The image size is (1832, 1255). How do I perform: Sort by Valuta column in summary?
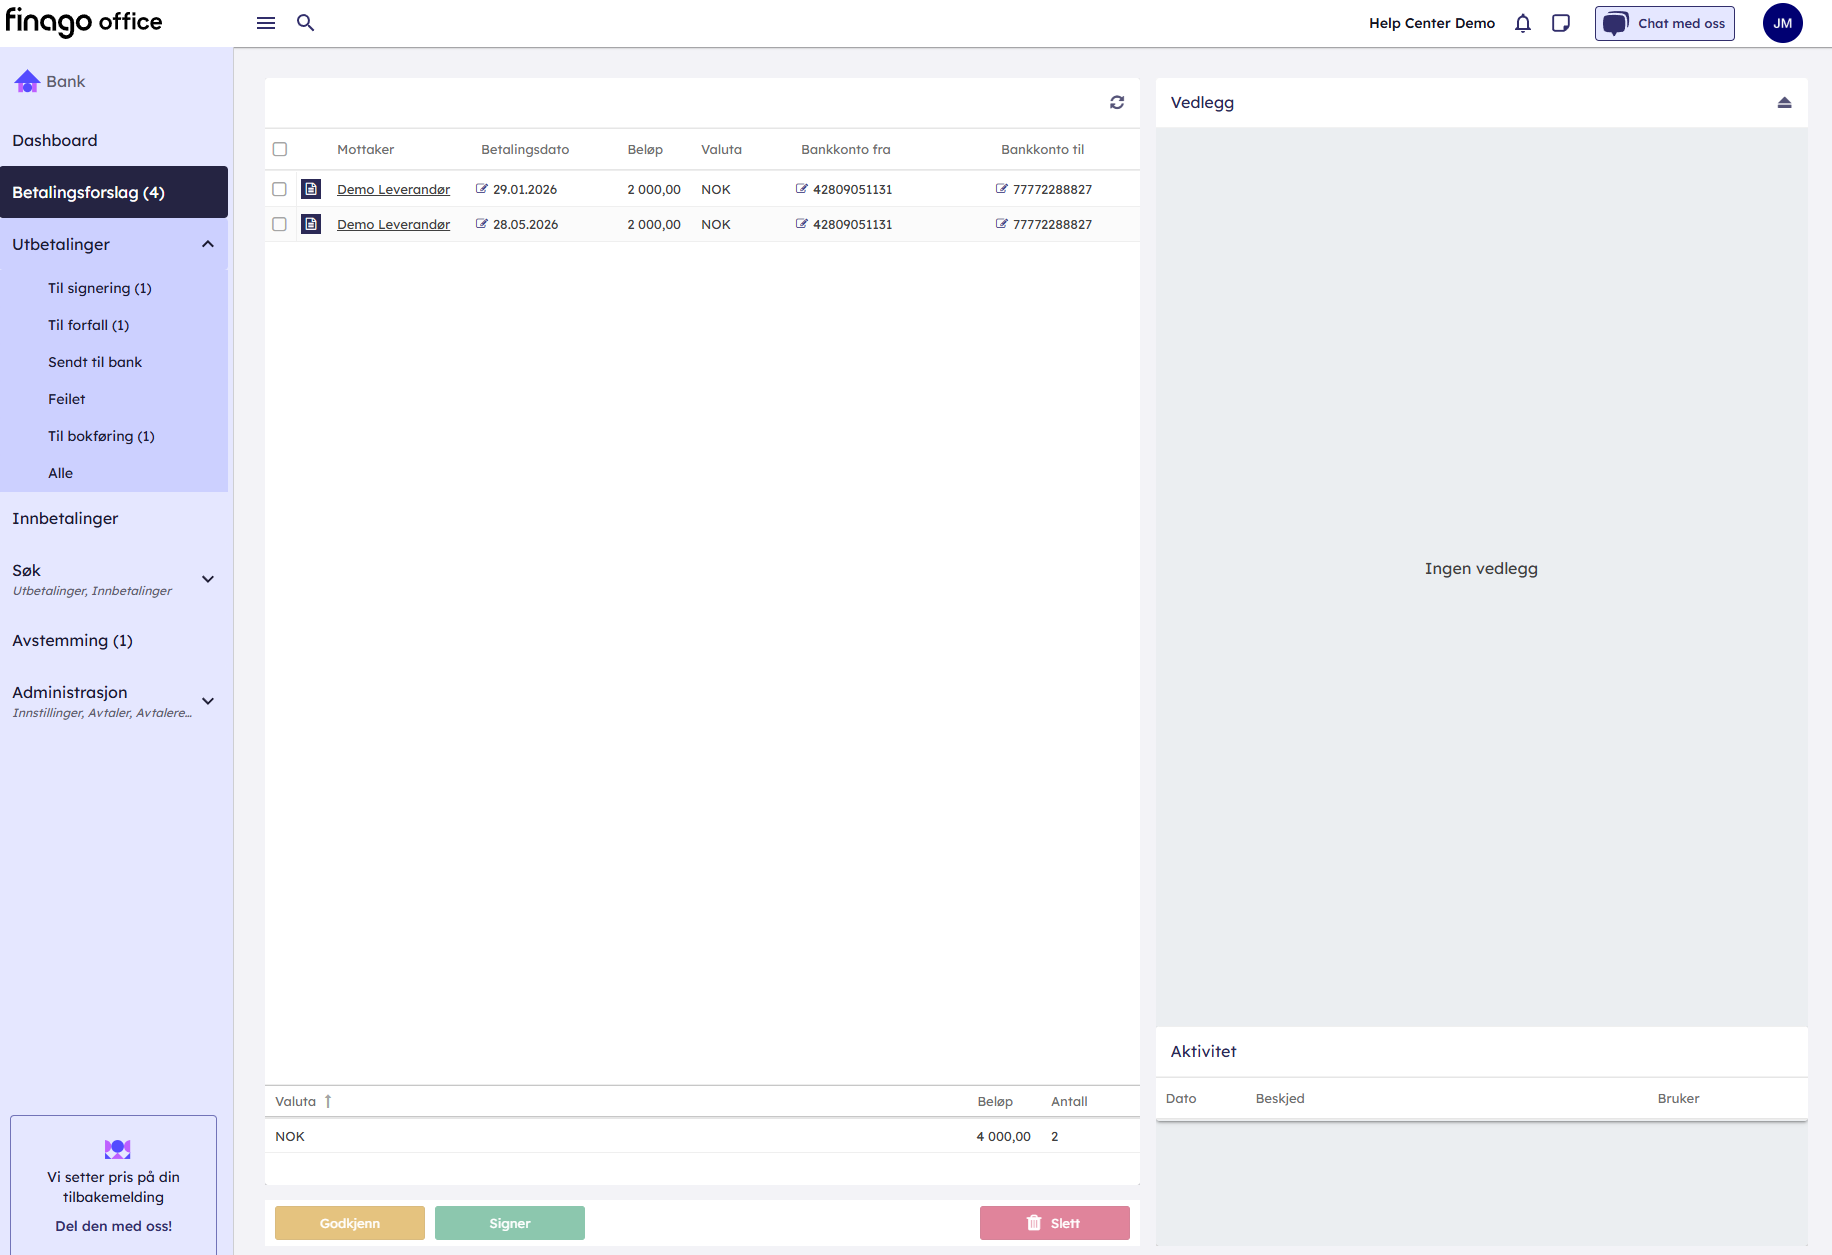pos(296,1101)
